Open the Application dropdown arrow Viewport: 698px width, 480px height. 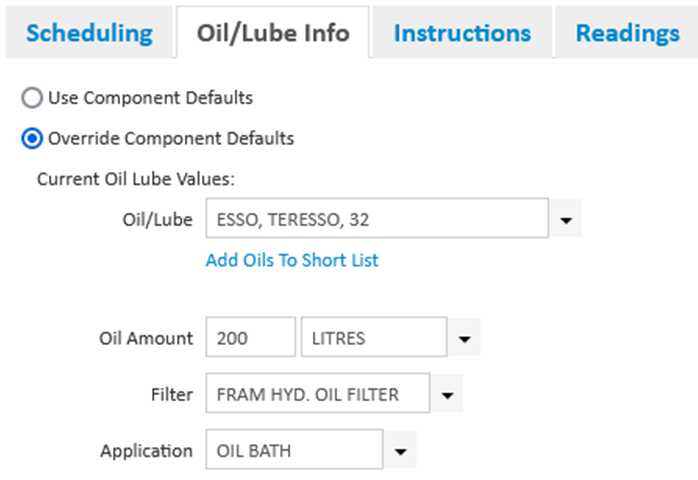tap(400, 451)
